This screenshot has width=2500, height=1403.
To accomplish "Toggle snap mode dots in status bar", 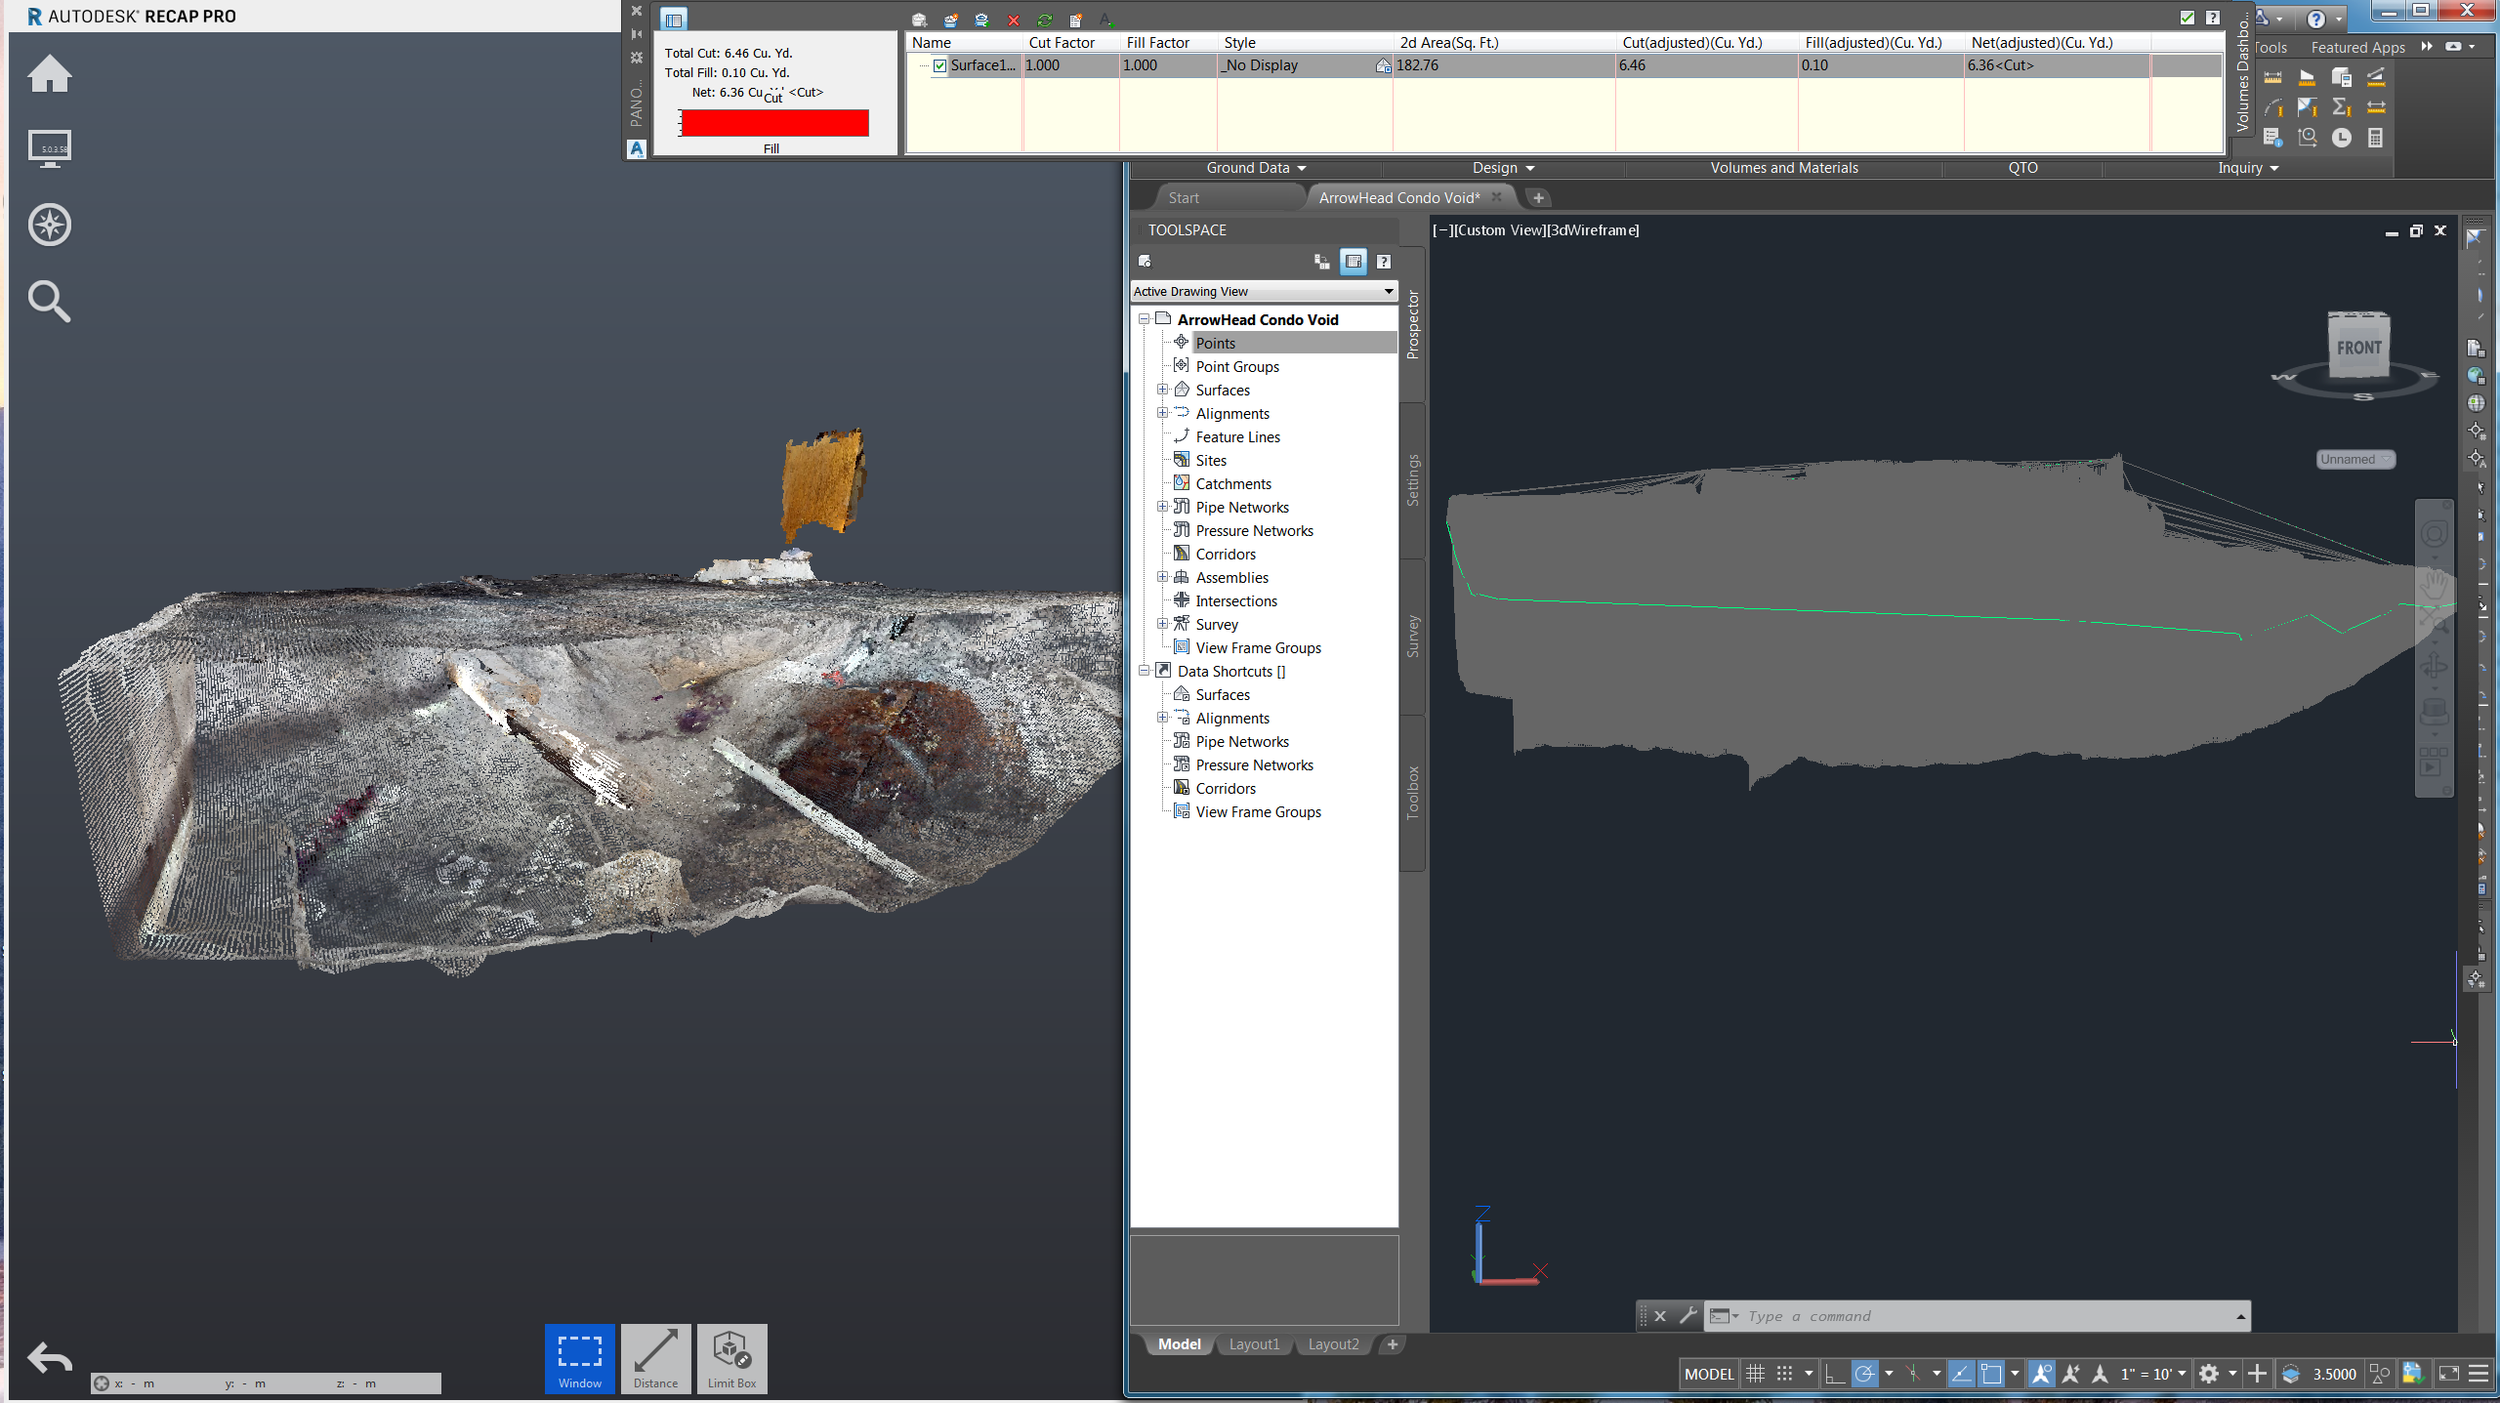I will coord(1785,1374).
